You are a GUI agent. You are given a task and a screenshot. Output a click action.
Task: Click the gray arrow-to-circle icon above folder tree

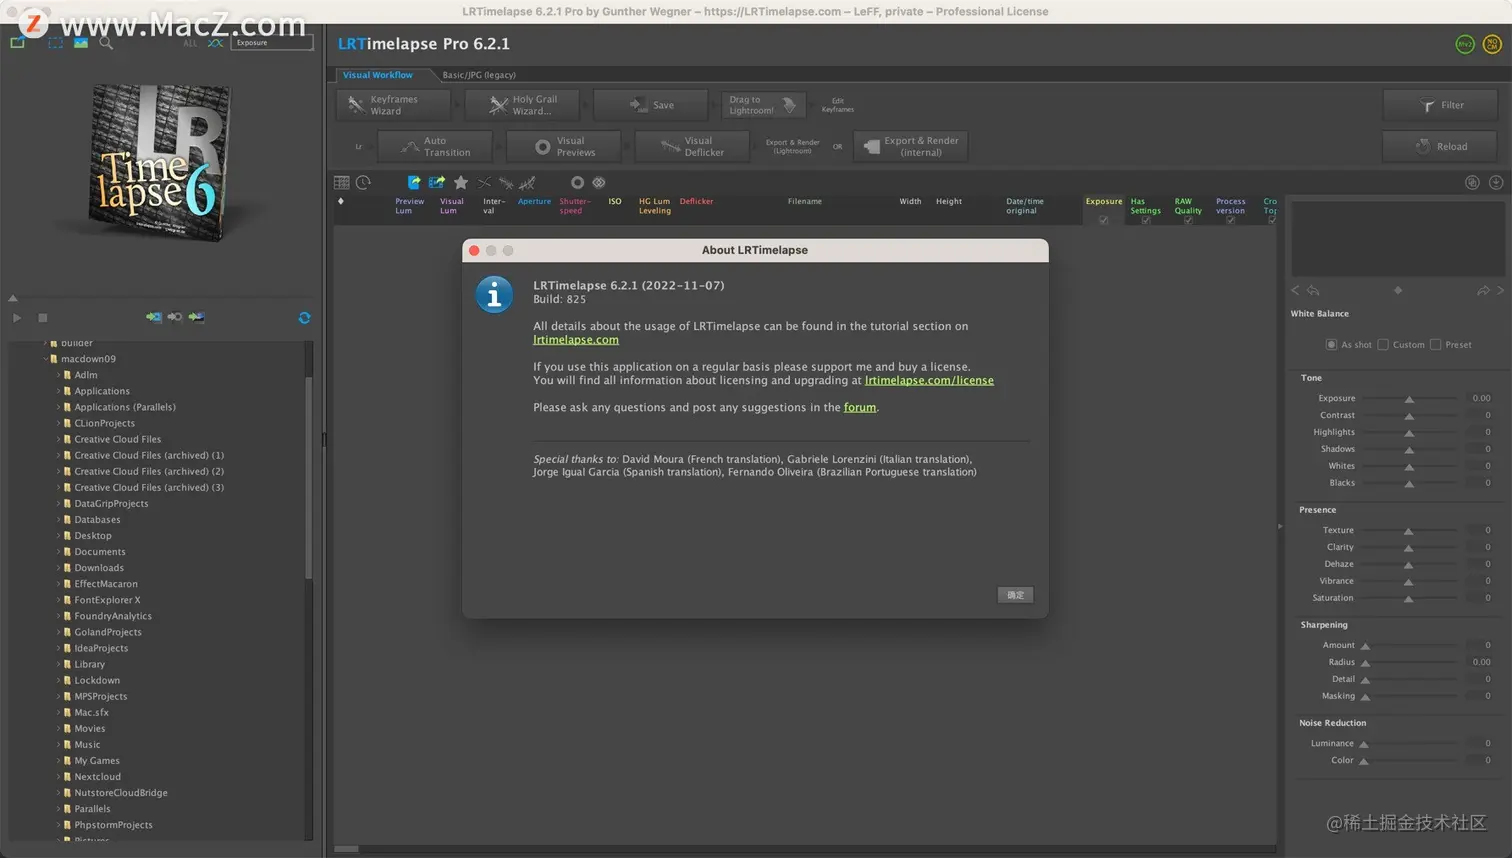175,317
